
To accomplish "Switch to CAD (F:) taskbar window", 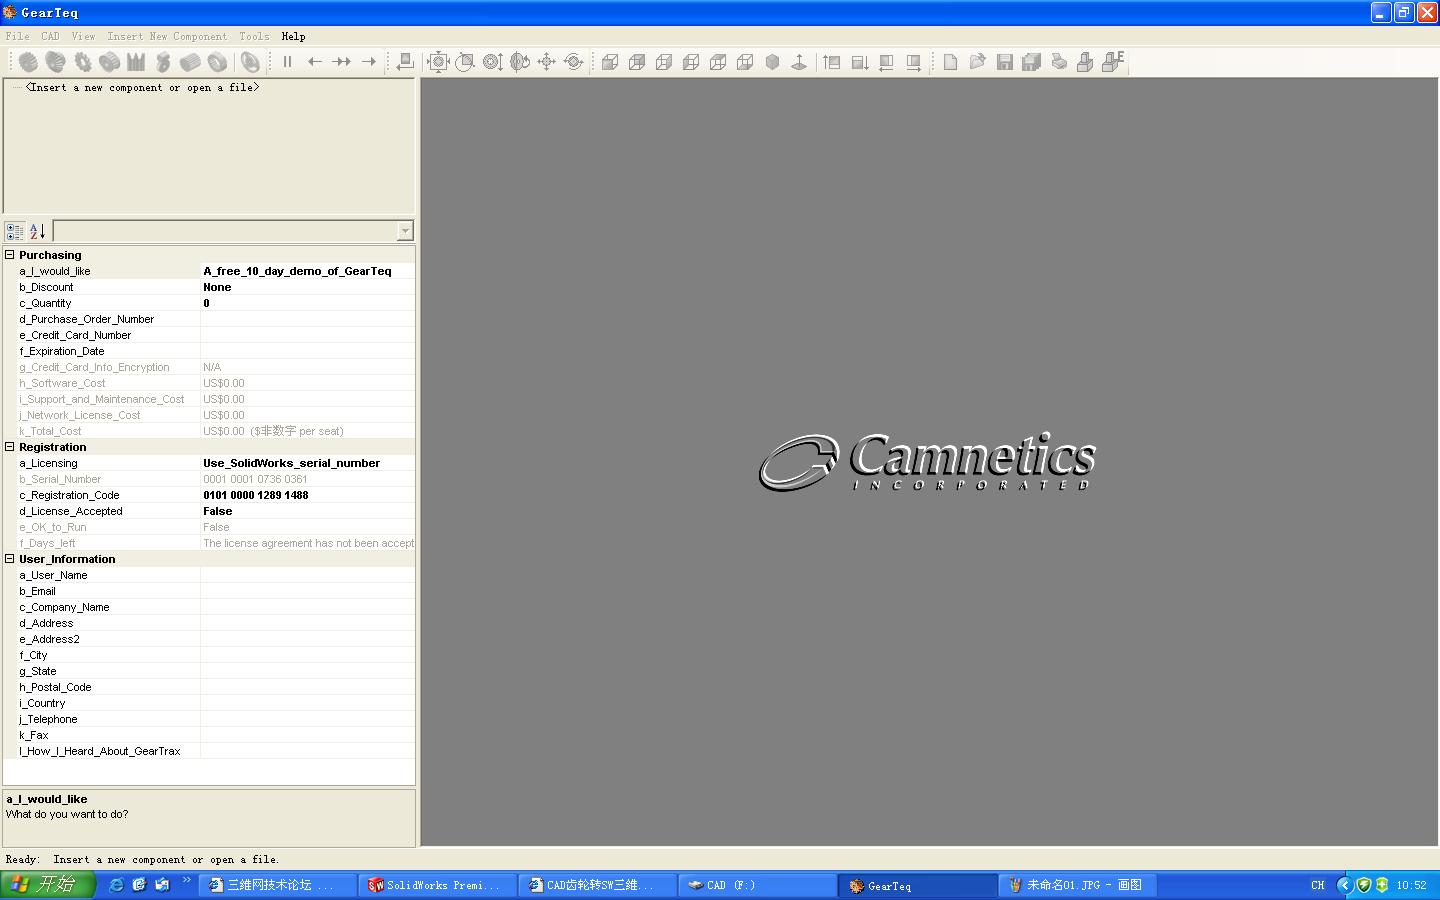I will [x=758, y=885].
